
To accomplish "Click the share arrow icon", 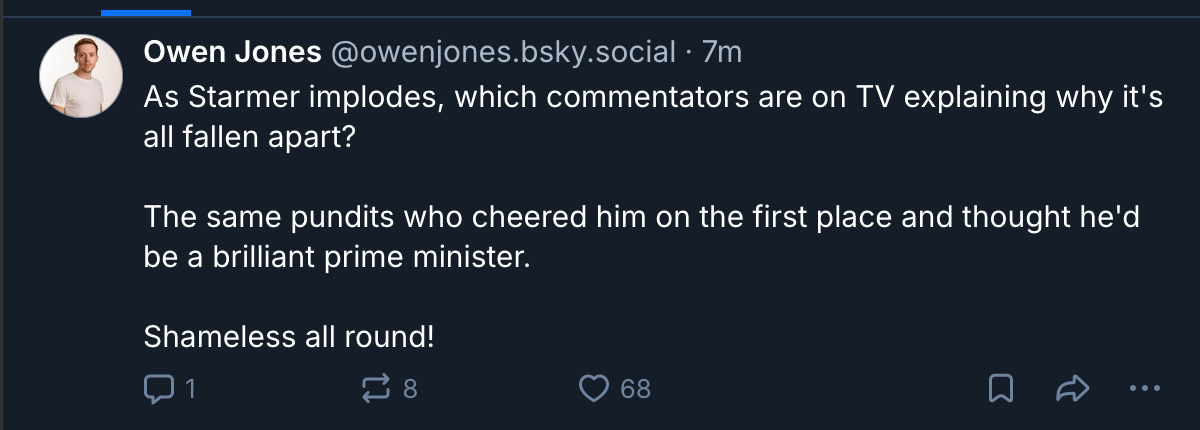I will (1072, 388).
